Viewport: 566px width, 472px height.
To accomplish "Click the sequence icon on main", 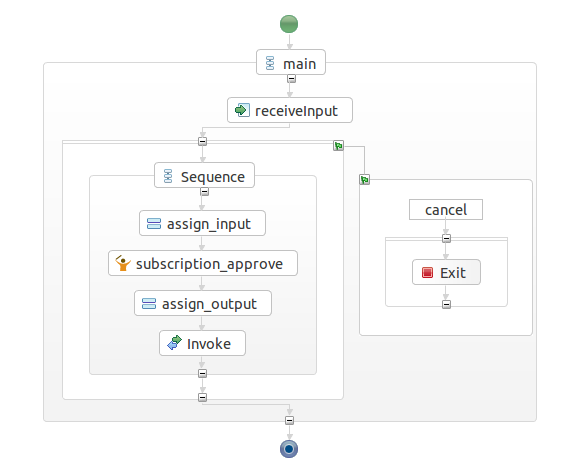I will [270, 63].
